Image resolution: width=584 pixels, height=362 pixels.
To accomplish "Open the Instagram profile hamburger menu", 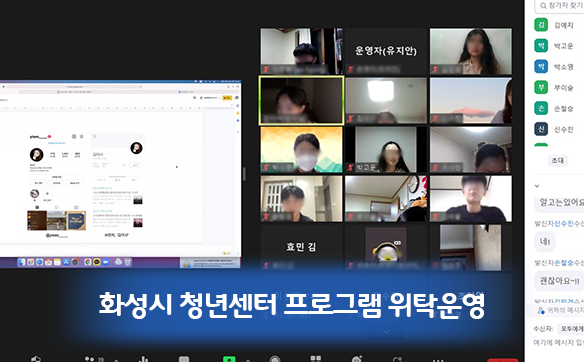I will click(82, 136).
